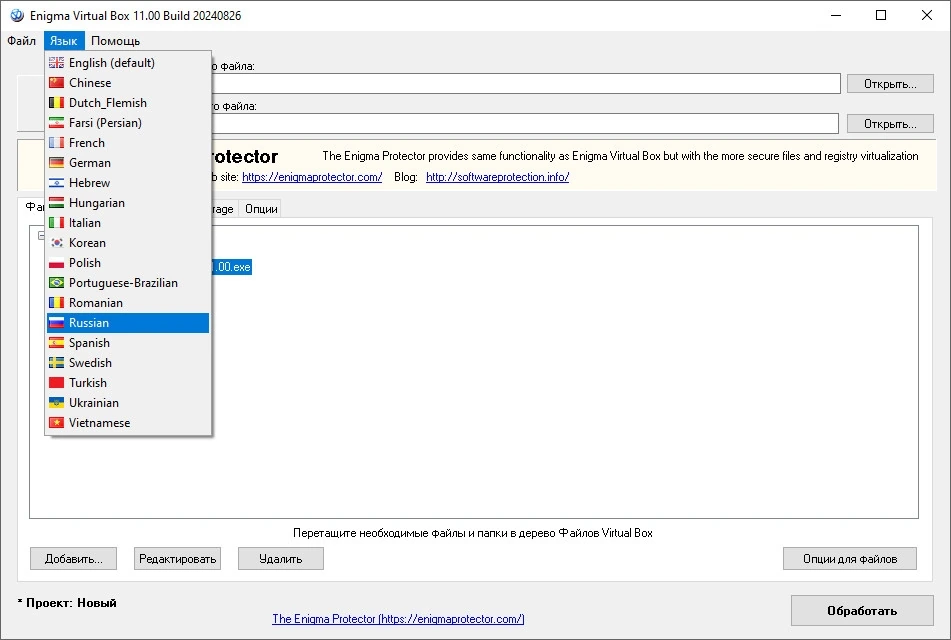
Task: Click the Romanian flag icon
Action: (56, 303)
